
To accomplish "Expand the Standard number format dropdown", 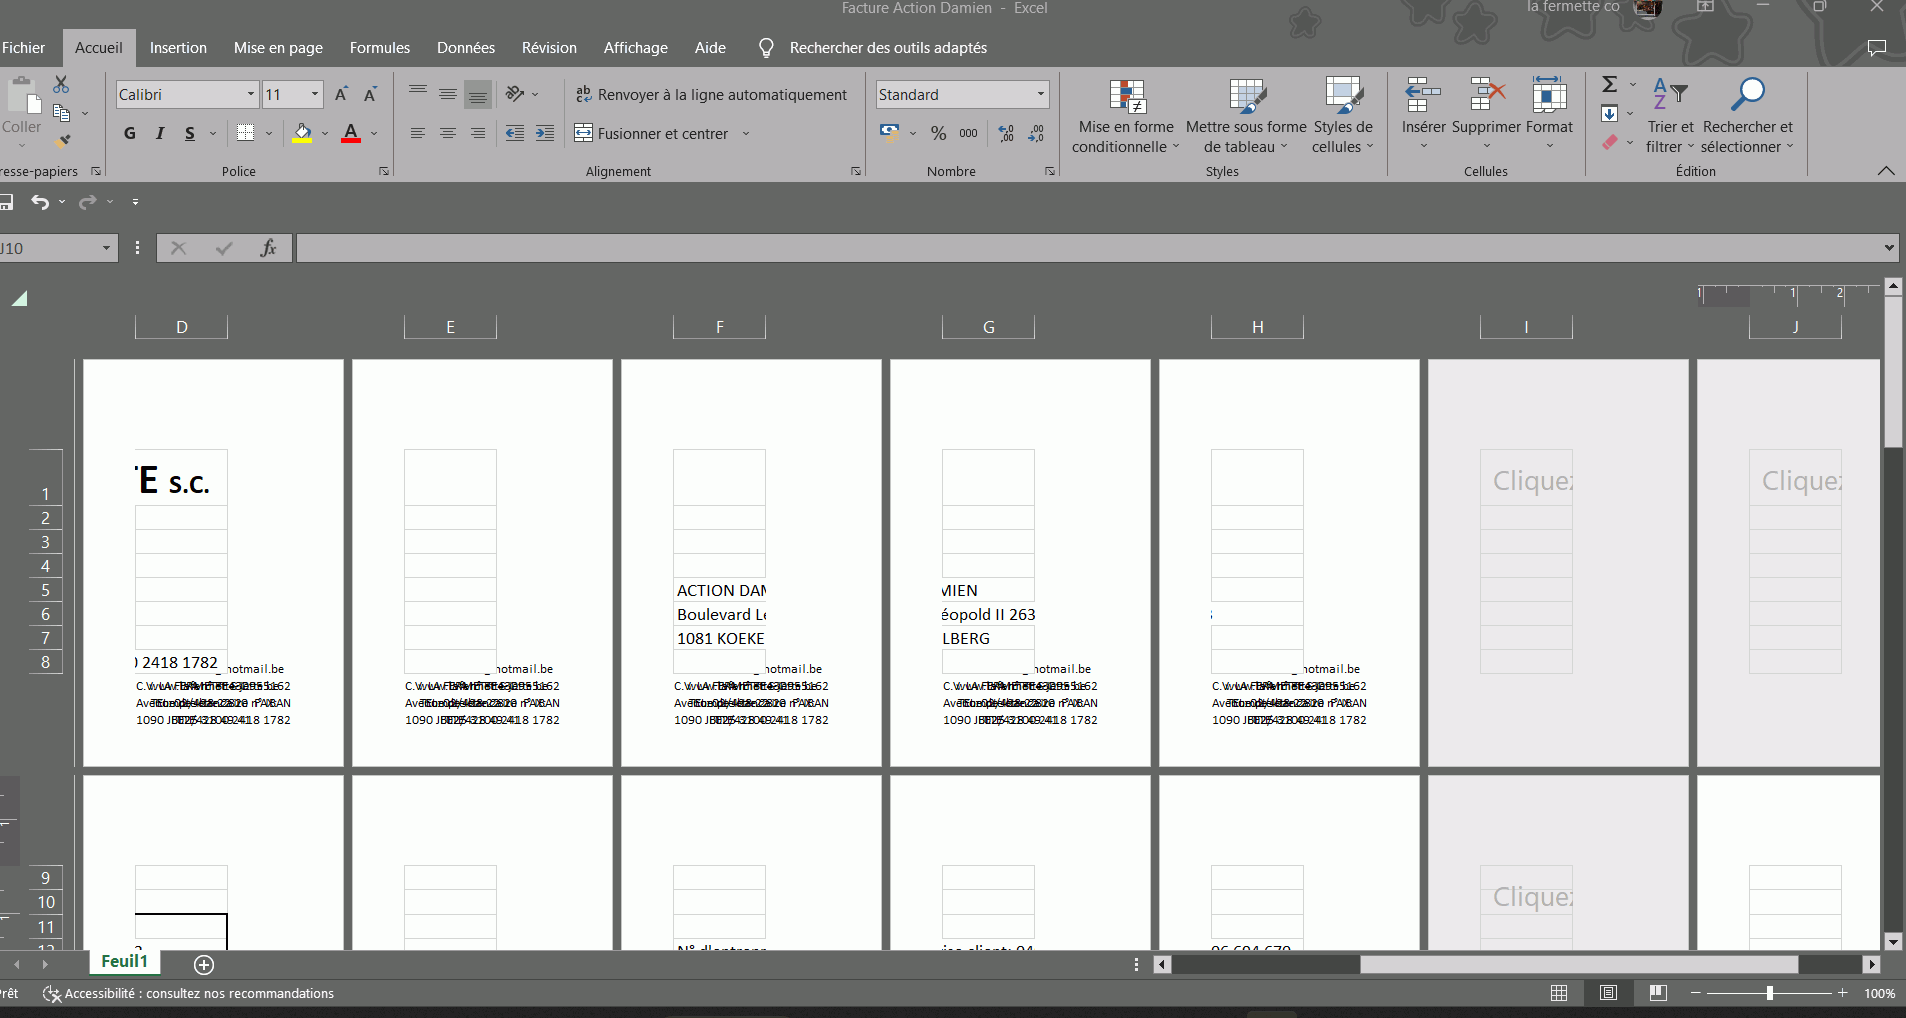I will 1040,95.
